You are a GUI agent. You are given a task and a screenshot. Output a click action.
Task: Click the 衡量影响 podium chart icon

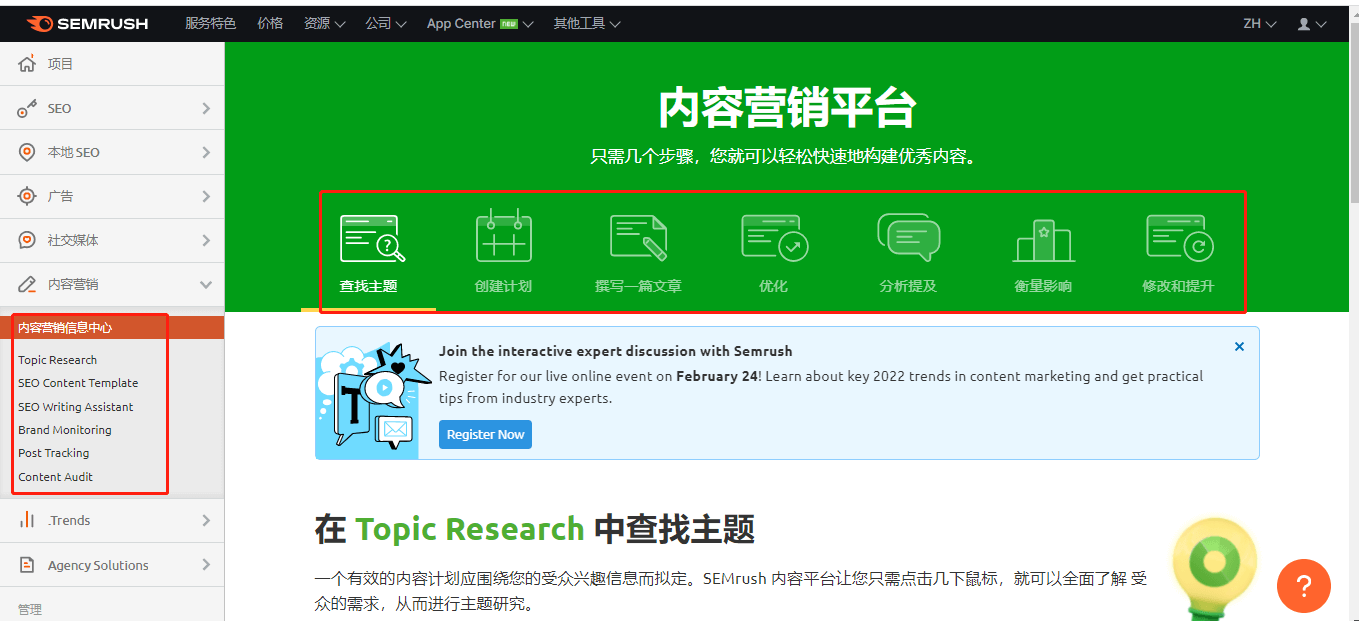tap(1043, 240)
